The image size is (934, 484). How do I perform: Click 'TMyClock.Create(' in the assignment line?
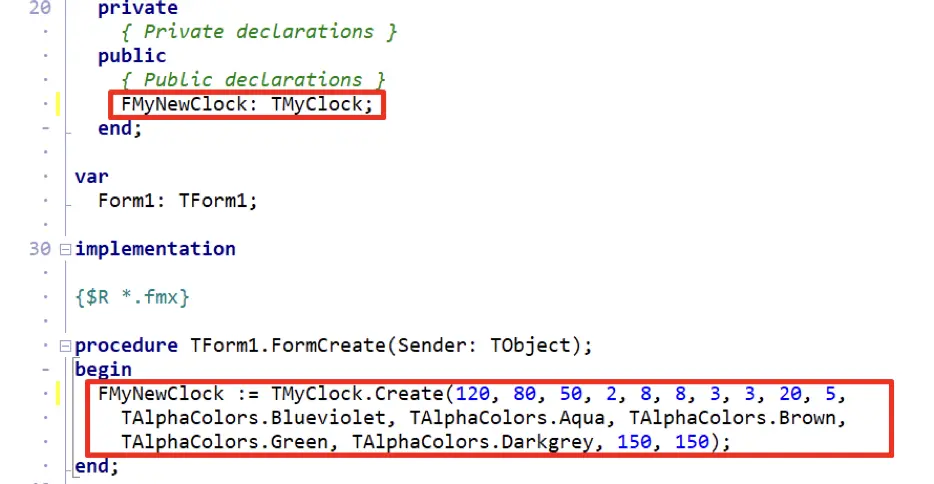click(x=363, y=394)
